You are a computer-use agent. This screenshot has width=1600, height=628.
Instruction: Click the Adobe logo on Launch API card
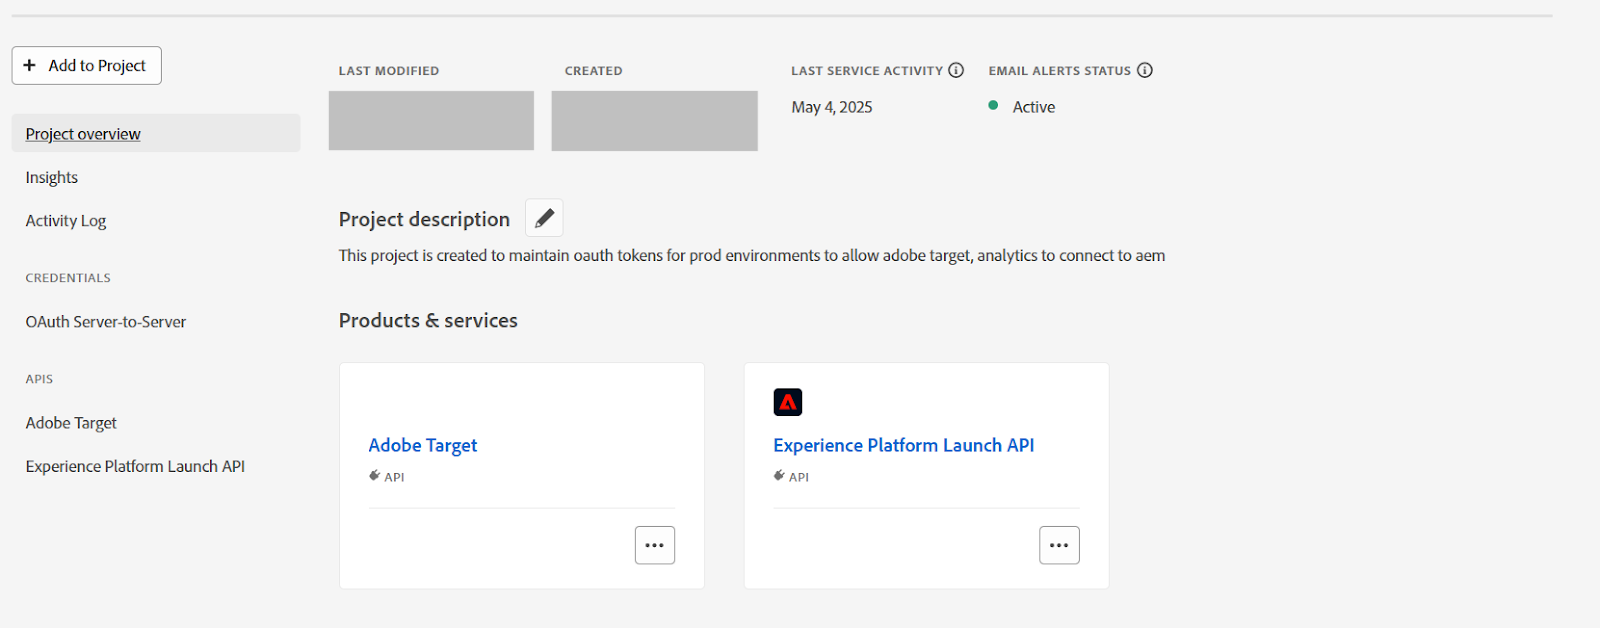[x=788, y=402]
